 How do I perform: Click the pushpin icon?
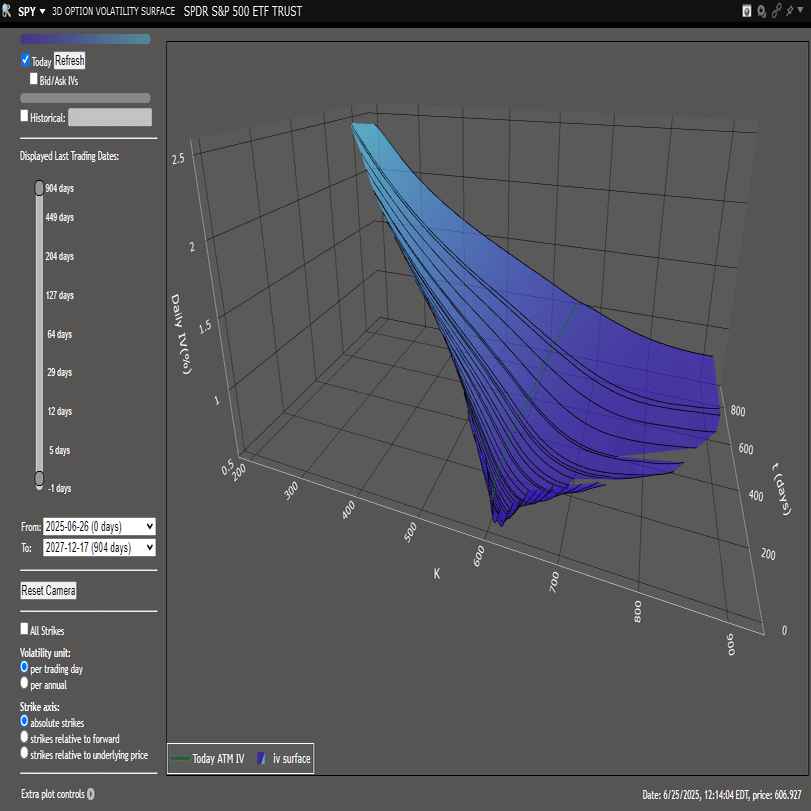(789, 10)
